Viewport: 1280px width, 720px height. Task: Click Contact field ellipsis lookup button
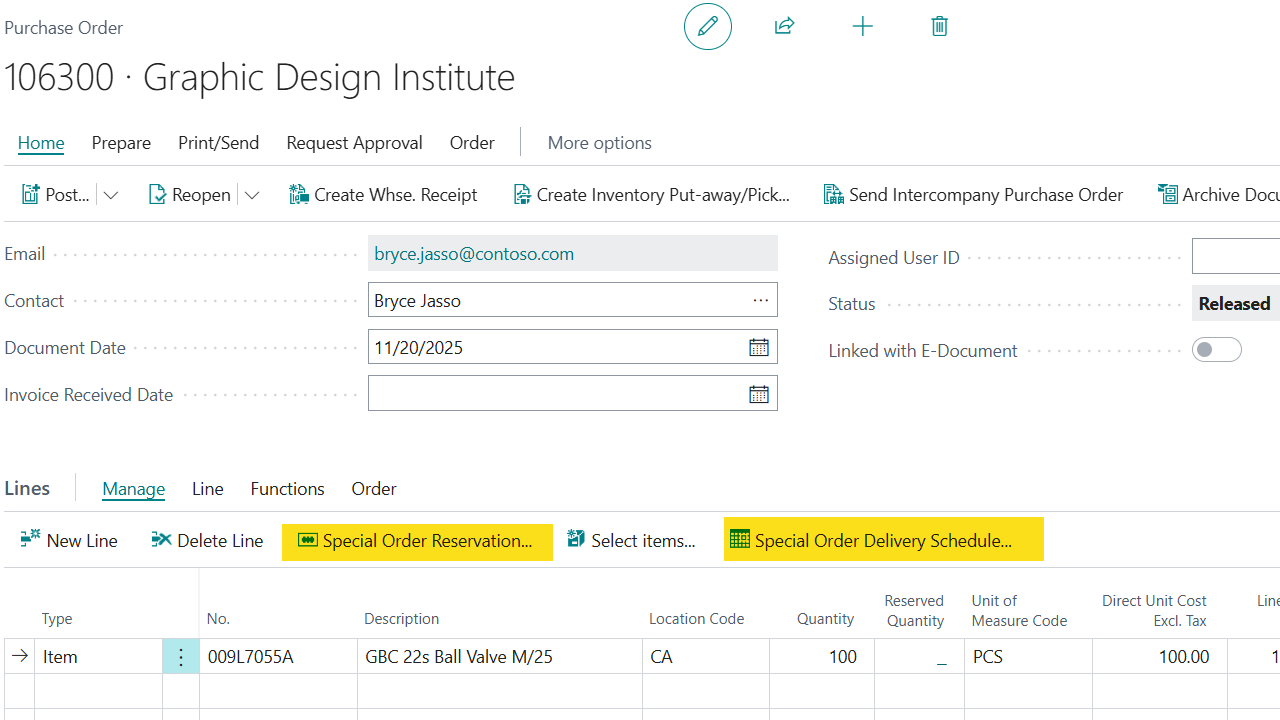(x=760, y=301)
